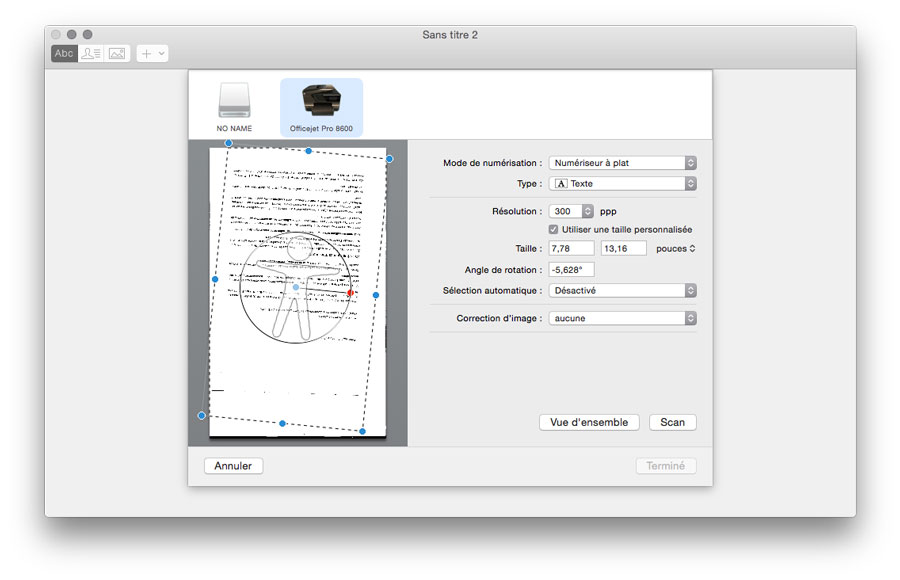Click the center handle of scan selection

click(296, 287)
